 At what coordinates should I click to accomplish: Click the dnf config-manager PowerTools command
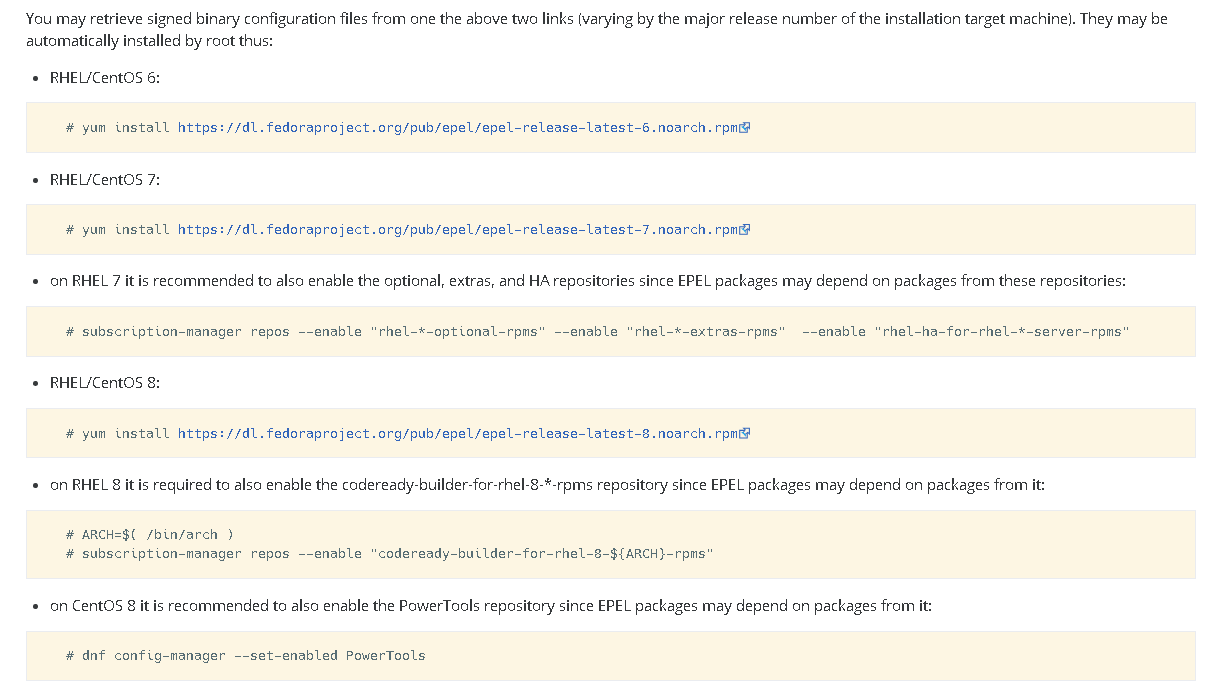click(x=246, y=656)
